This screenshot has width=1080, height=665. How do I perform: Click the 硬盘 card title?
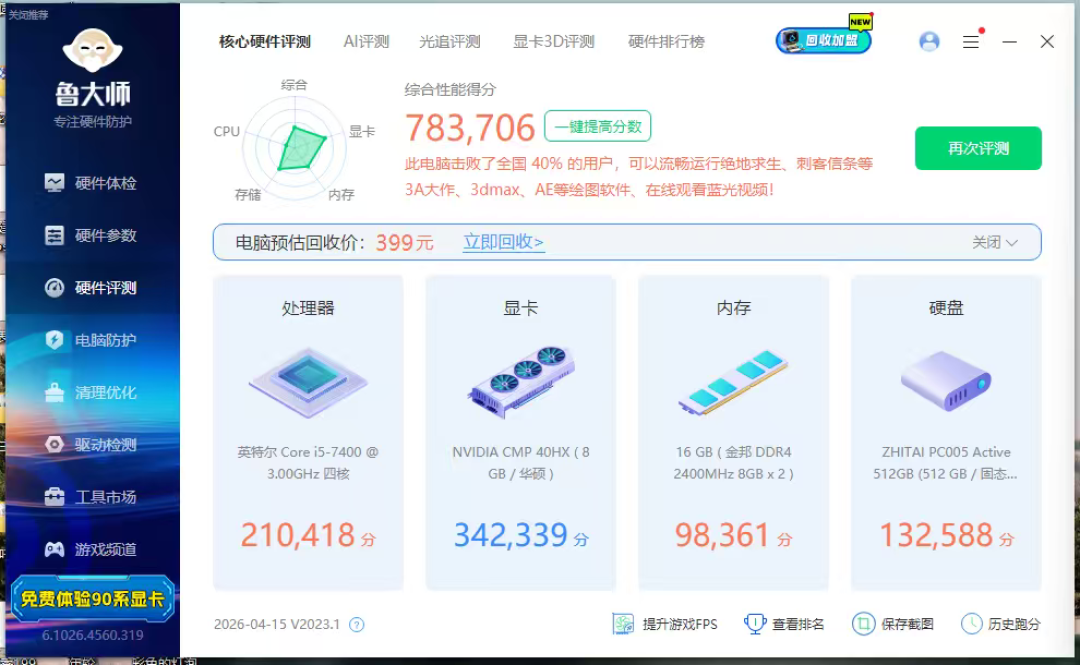[x=946, y=308]
